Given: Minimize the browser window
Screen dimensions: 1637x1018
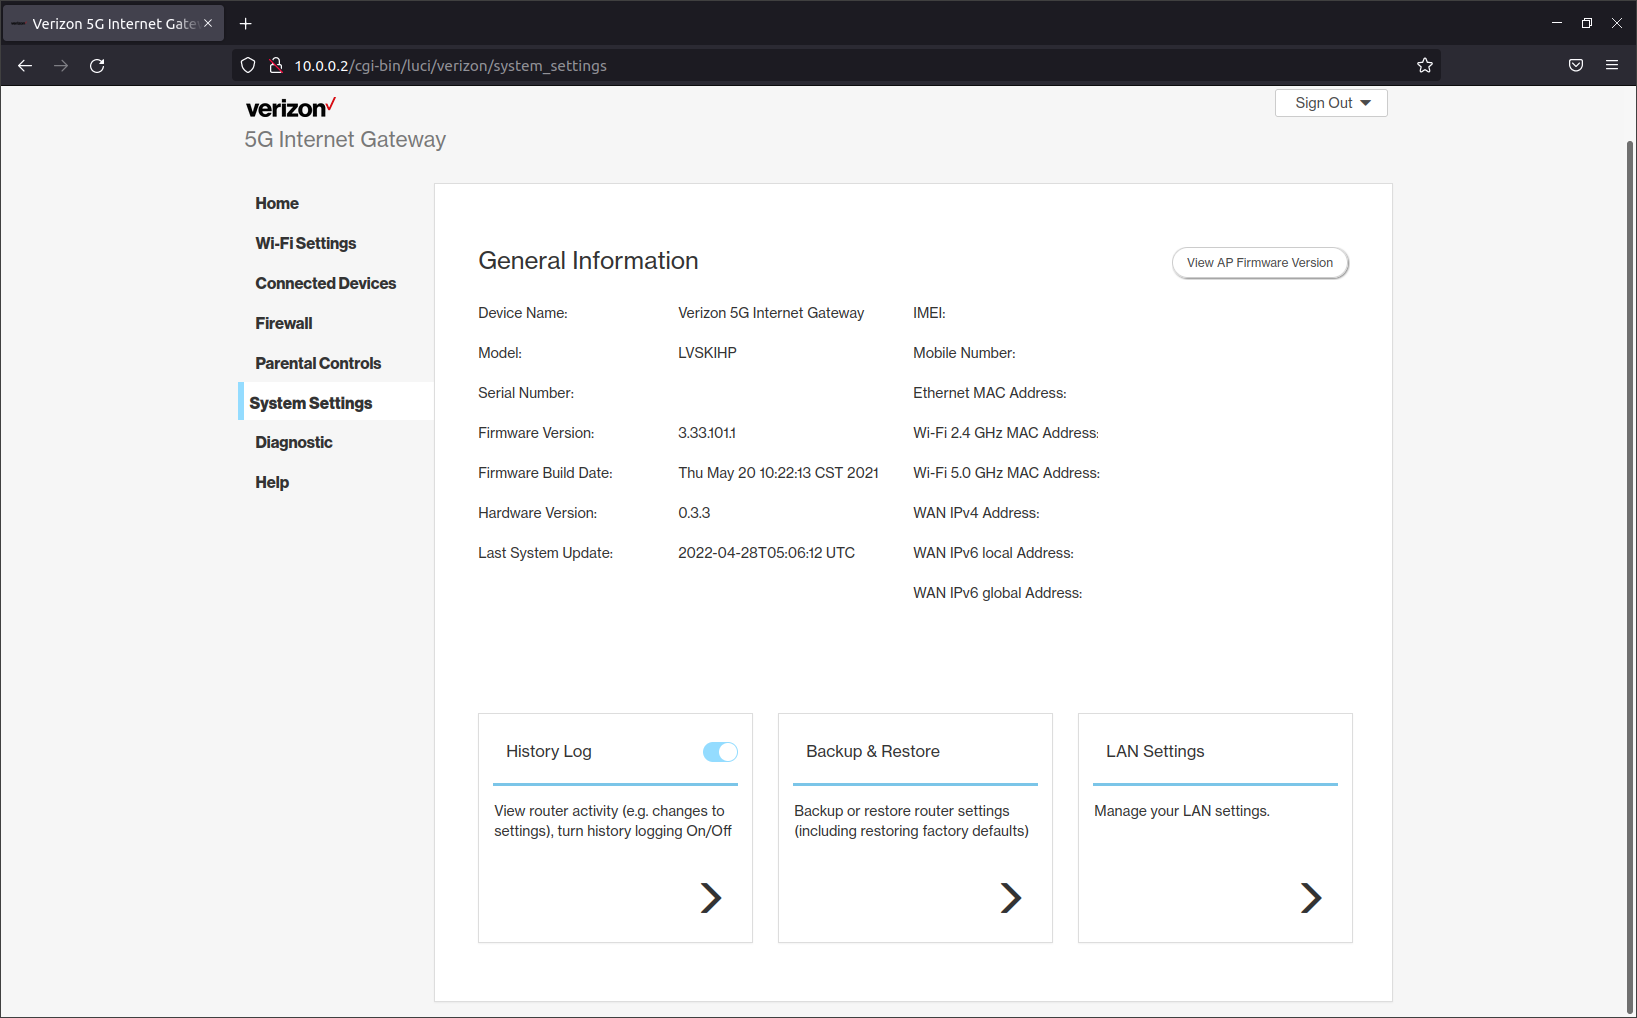Looking at the screenshot, I should tap(1557, 23).
